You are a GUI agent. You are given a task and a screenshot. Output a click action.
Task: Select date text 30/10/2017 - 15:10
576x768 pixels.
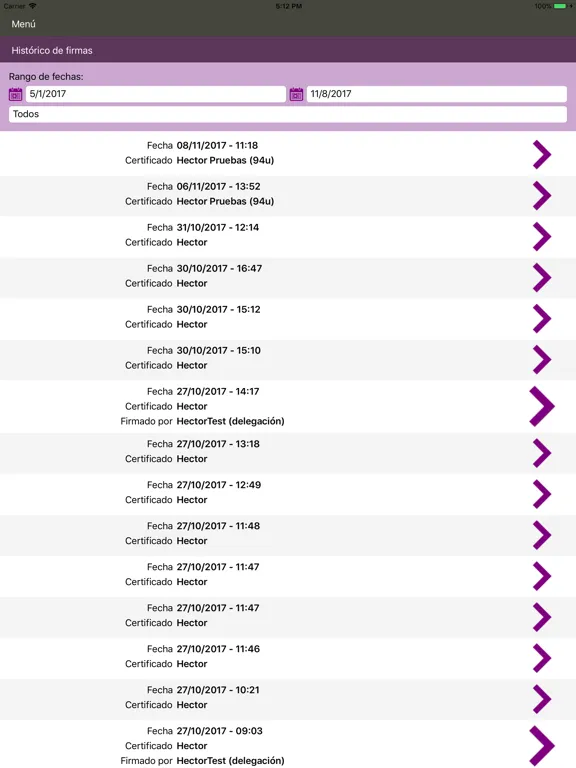pos(218,351)
